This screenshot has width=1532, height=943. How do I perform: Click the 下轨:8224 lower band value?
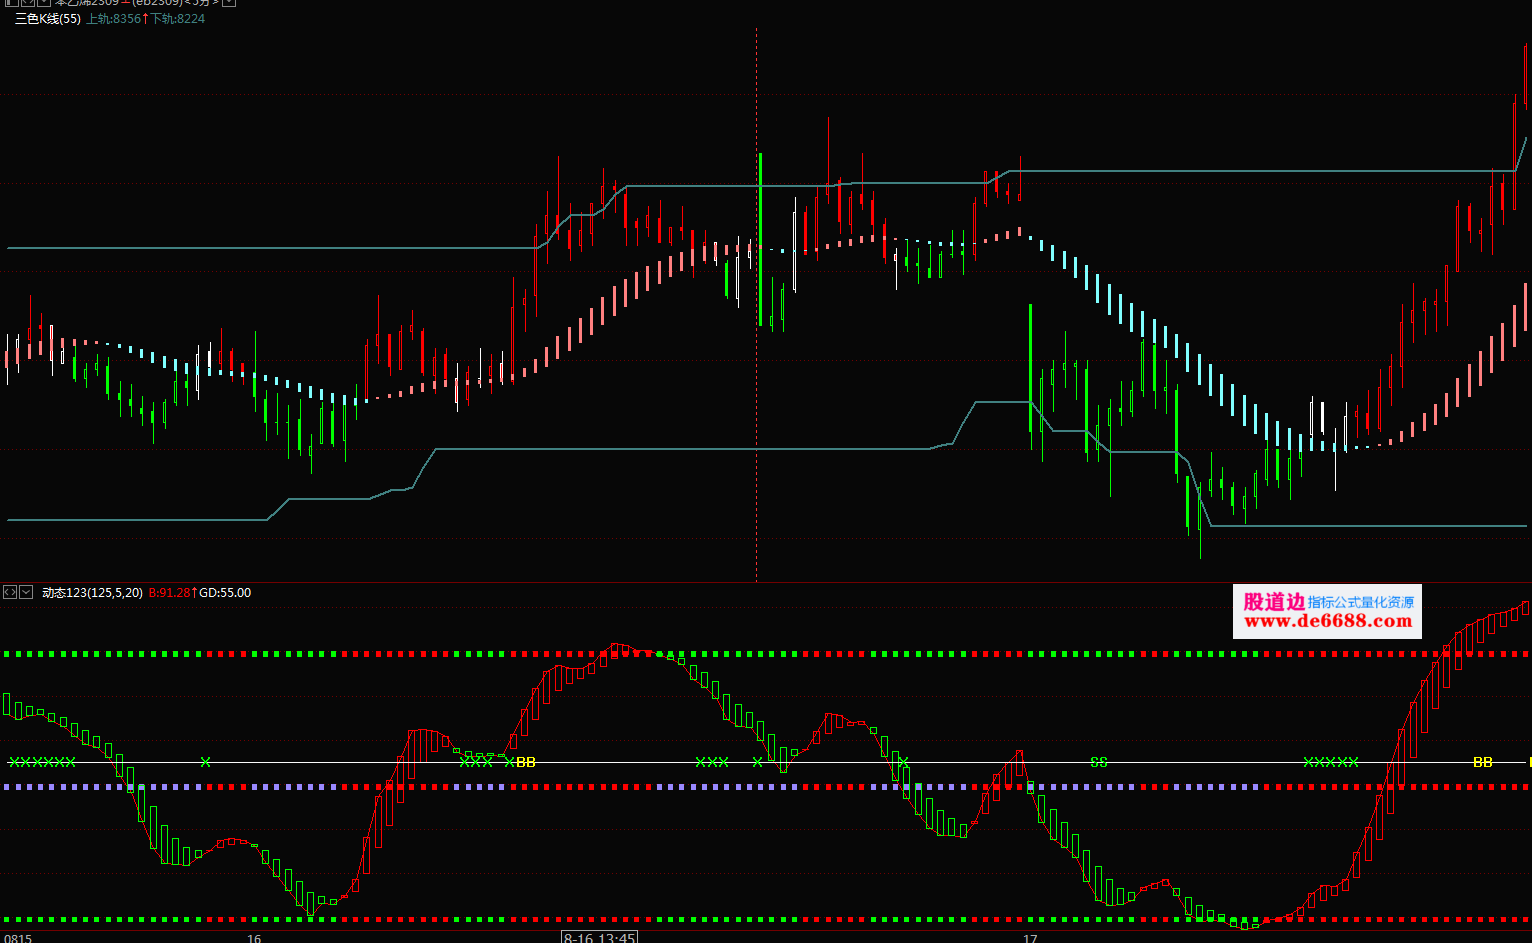[x=178, y=19]
